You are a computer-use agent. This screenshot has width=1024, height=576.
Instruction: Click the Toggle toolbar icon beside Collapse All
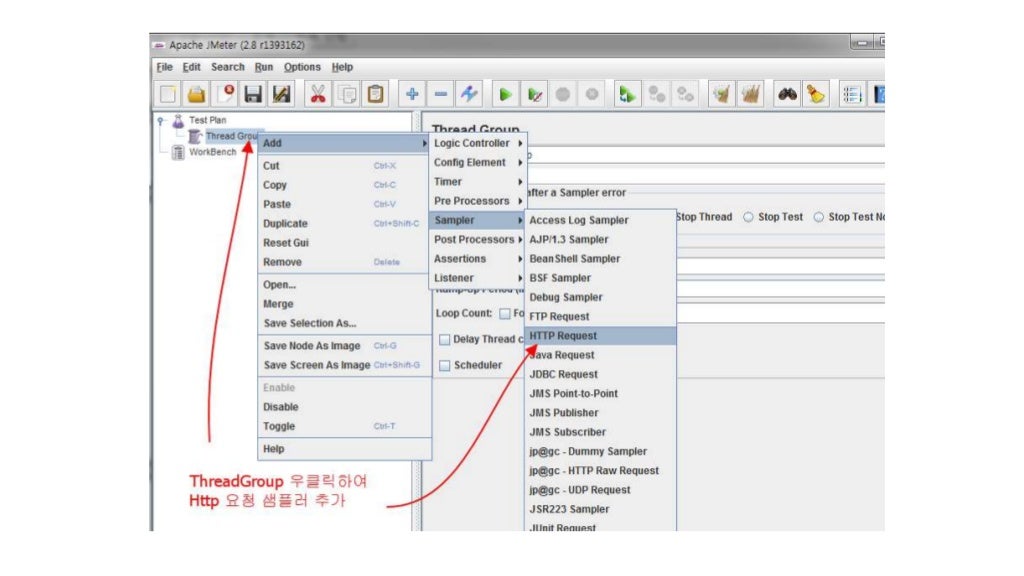(469, 95)
